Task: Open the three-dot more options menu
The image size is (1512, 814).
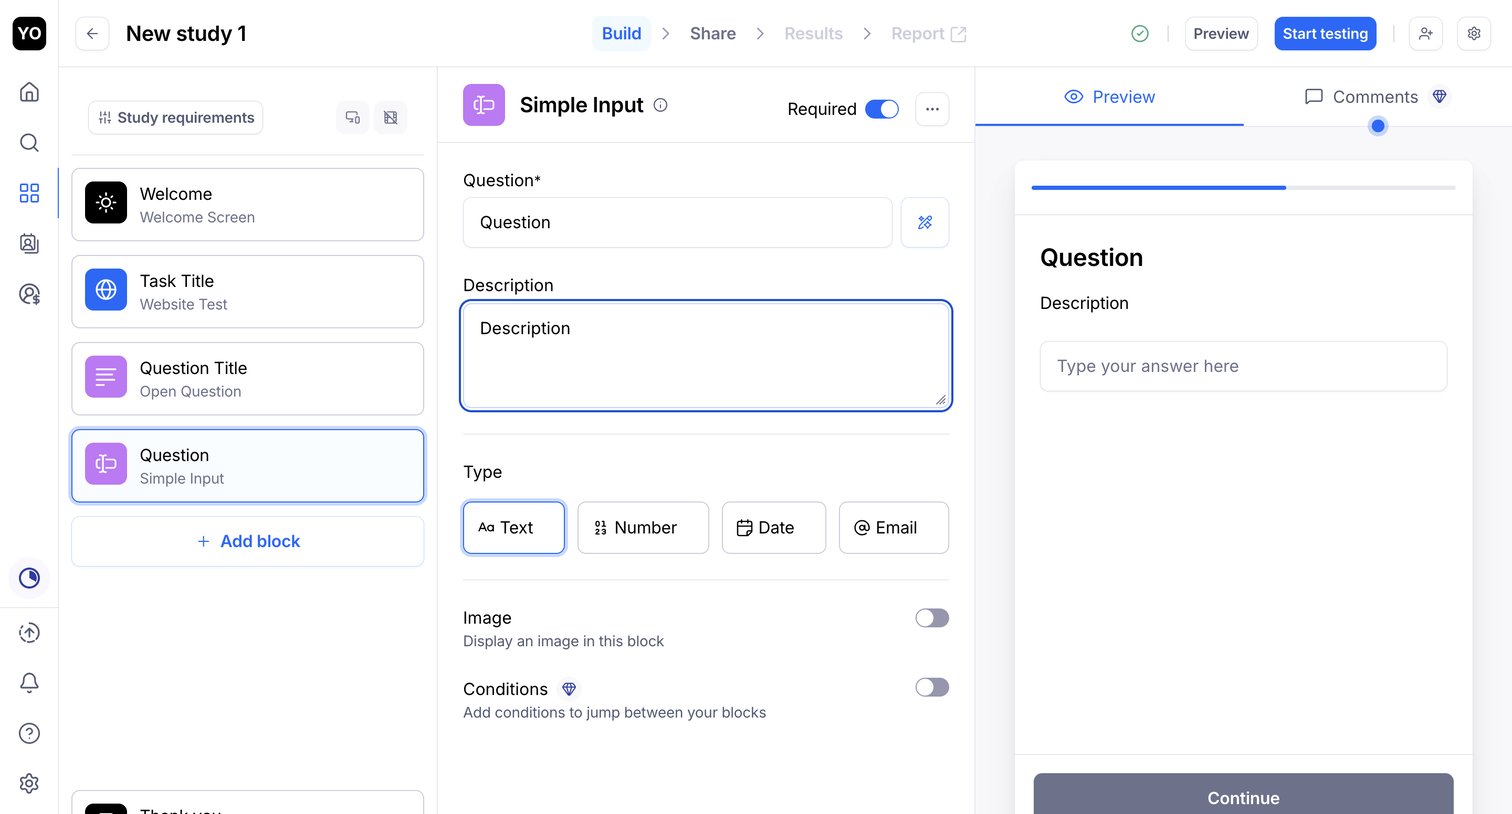Action: click(x=932, y=109)
